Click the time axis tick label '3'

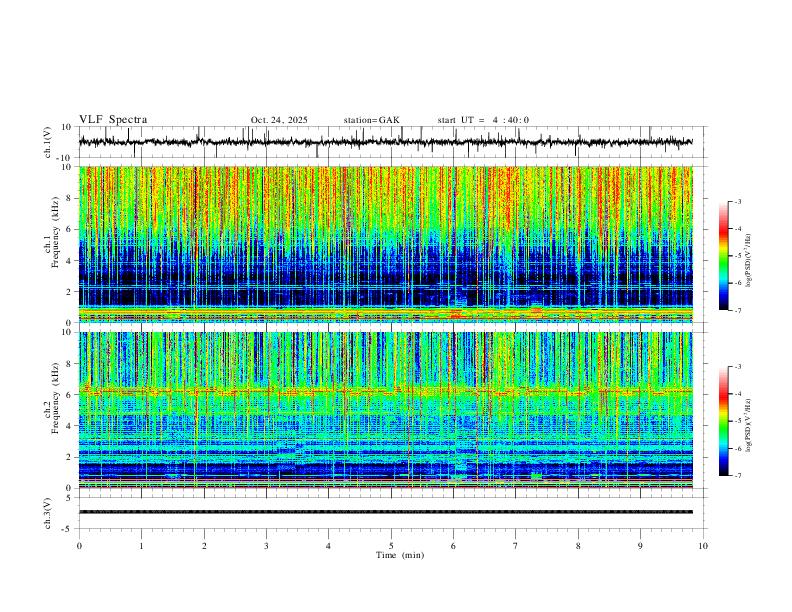pos(266,546)
